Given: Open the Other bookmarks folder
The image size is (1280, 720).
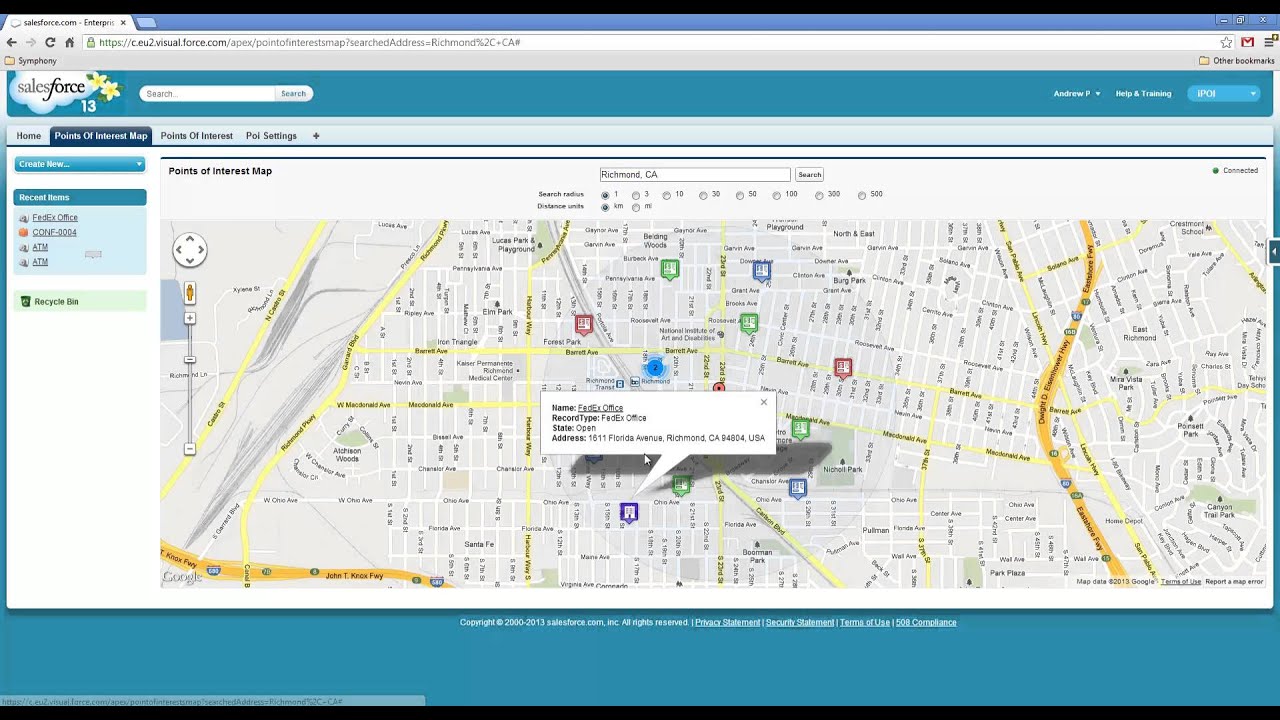Looking at the screenshot, I should point(1237,61).
